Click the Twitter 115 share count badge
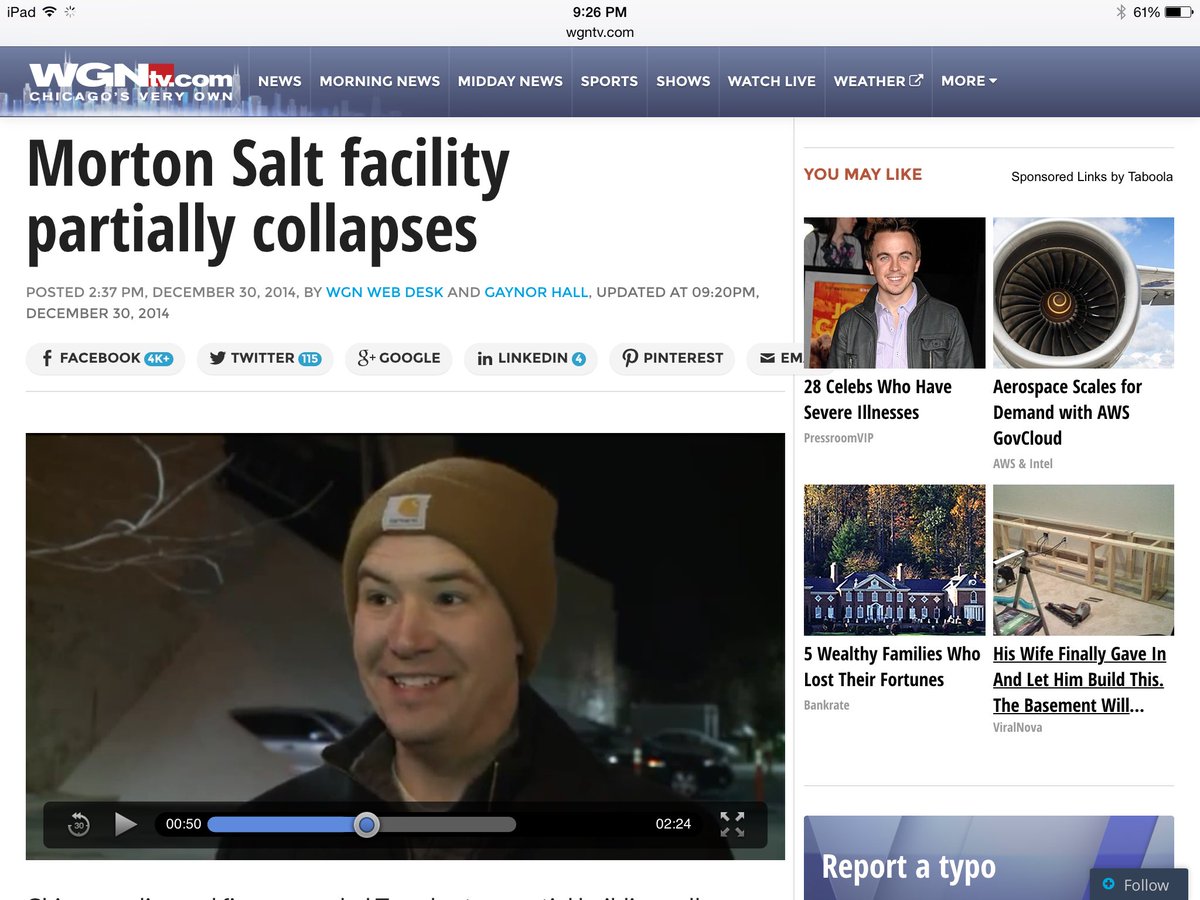Viewport: 1200px width, 900px height. [x=310, y=359]
